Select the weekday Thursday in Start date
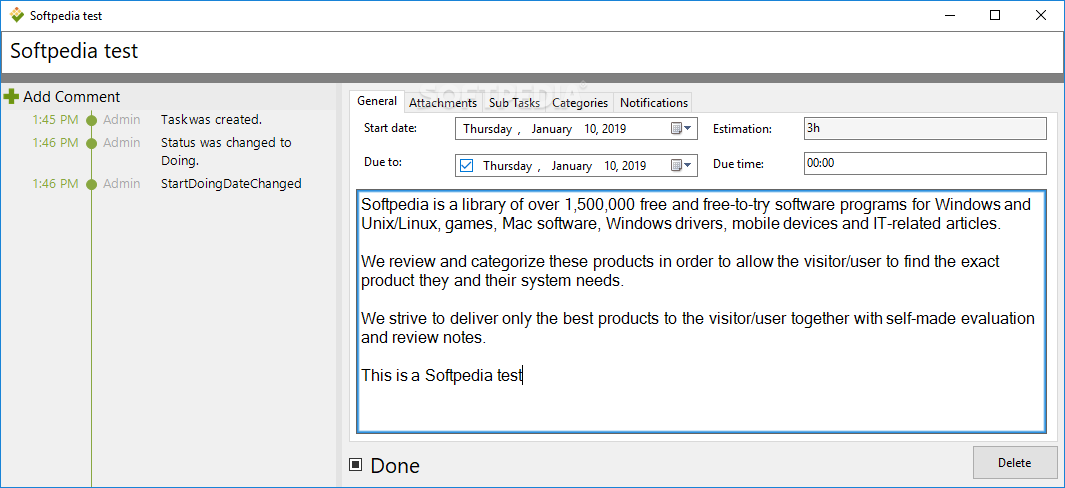Image resolution: width=1065 pixels, height=488 pixels. coord(487,128)
